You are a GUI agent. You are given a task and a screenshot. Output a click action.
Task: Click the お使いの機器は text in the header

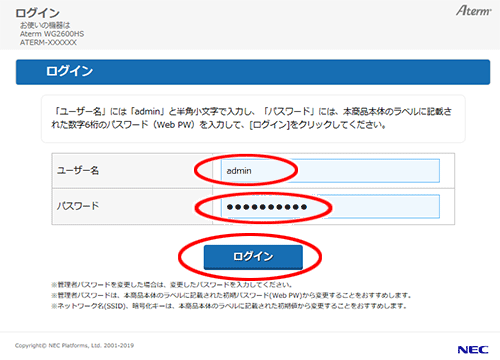pos(45,25)
